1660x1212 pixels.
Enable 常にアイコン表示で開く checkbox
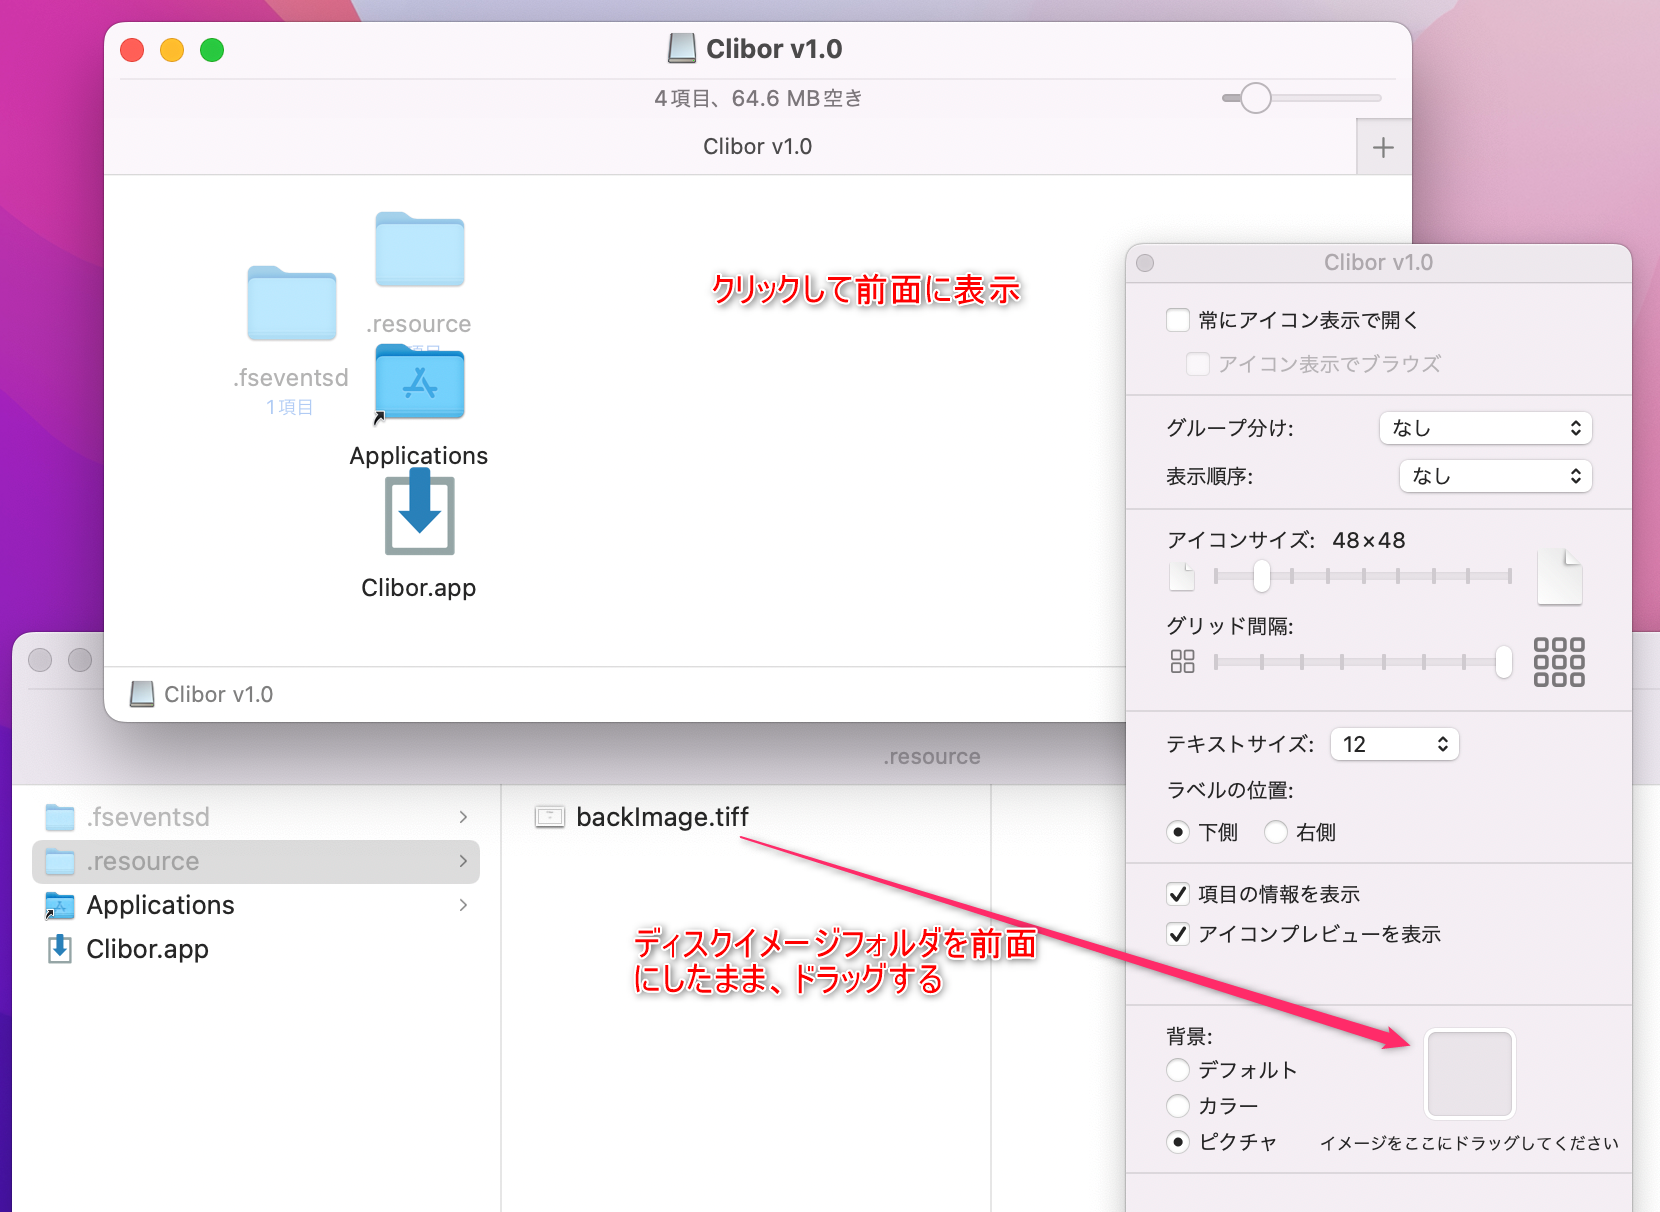point(1178,320)
